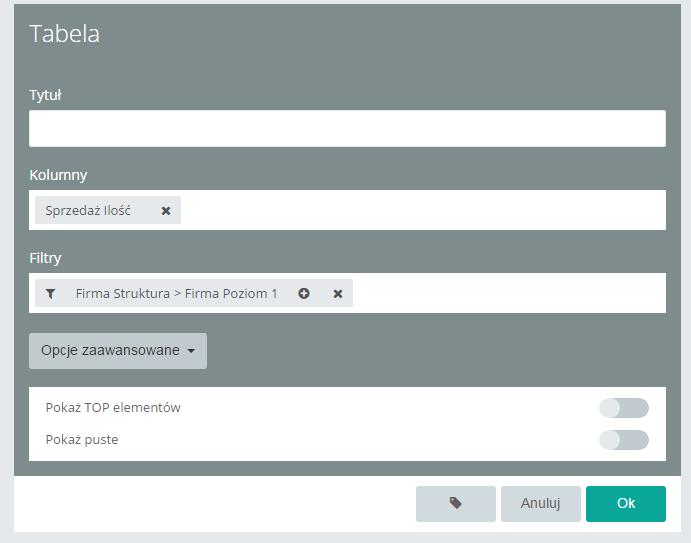Click empty area of Kolumny field
691x543 pixels.
[423, 210]
